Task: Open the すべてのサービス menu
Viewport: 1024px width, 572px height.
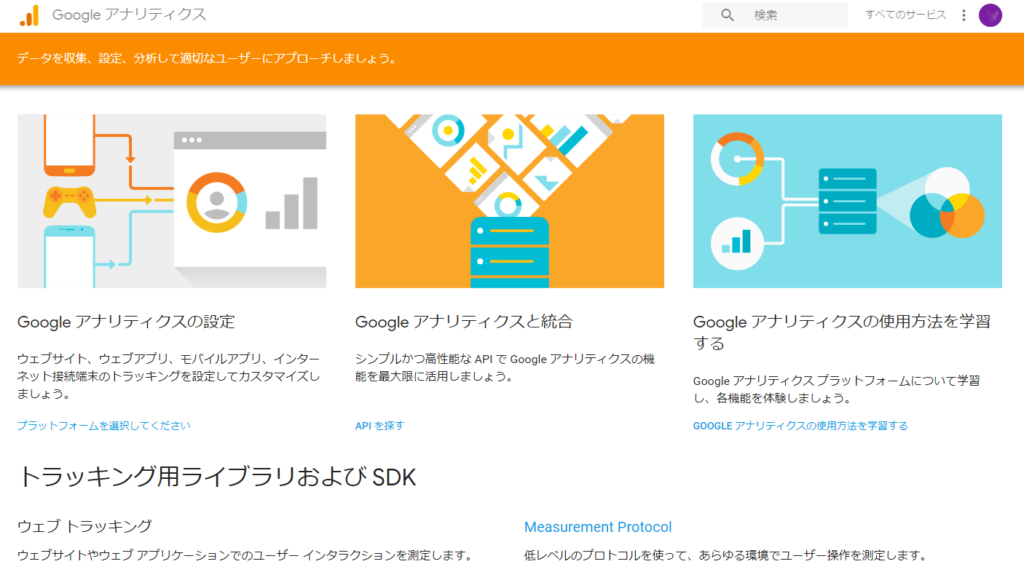Action: point(905,14)
